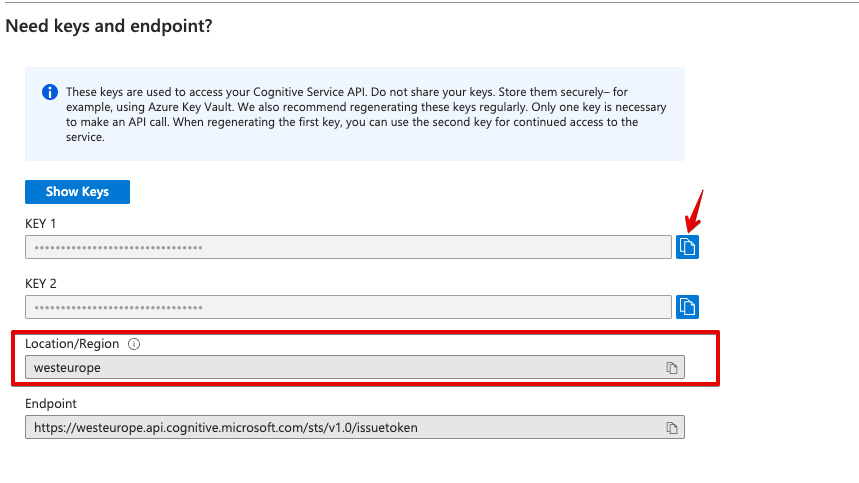Screen dimensions: 859x483
Task: Focus the masked KEY 1 field
Action: coord(347,247)
